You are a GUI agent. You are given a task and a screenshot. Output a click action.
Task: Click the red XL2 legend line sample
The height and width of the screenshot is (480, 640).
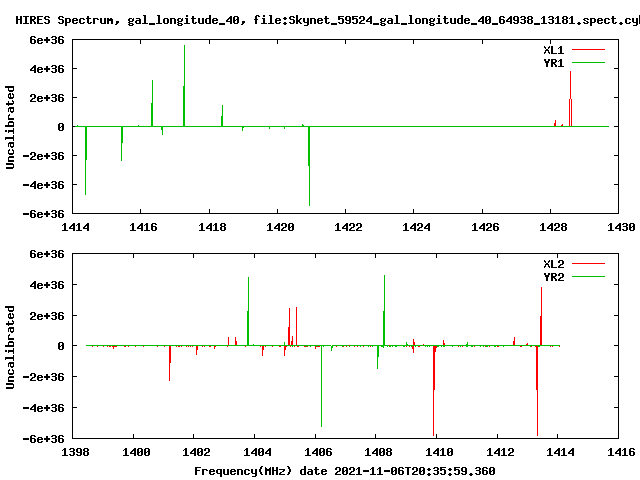(x=588, y=264)
